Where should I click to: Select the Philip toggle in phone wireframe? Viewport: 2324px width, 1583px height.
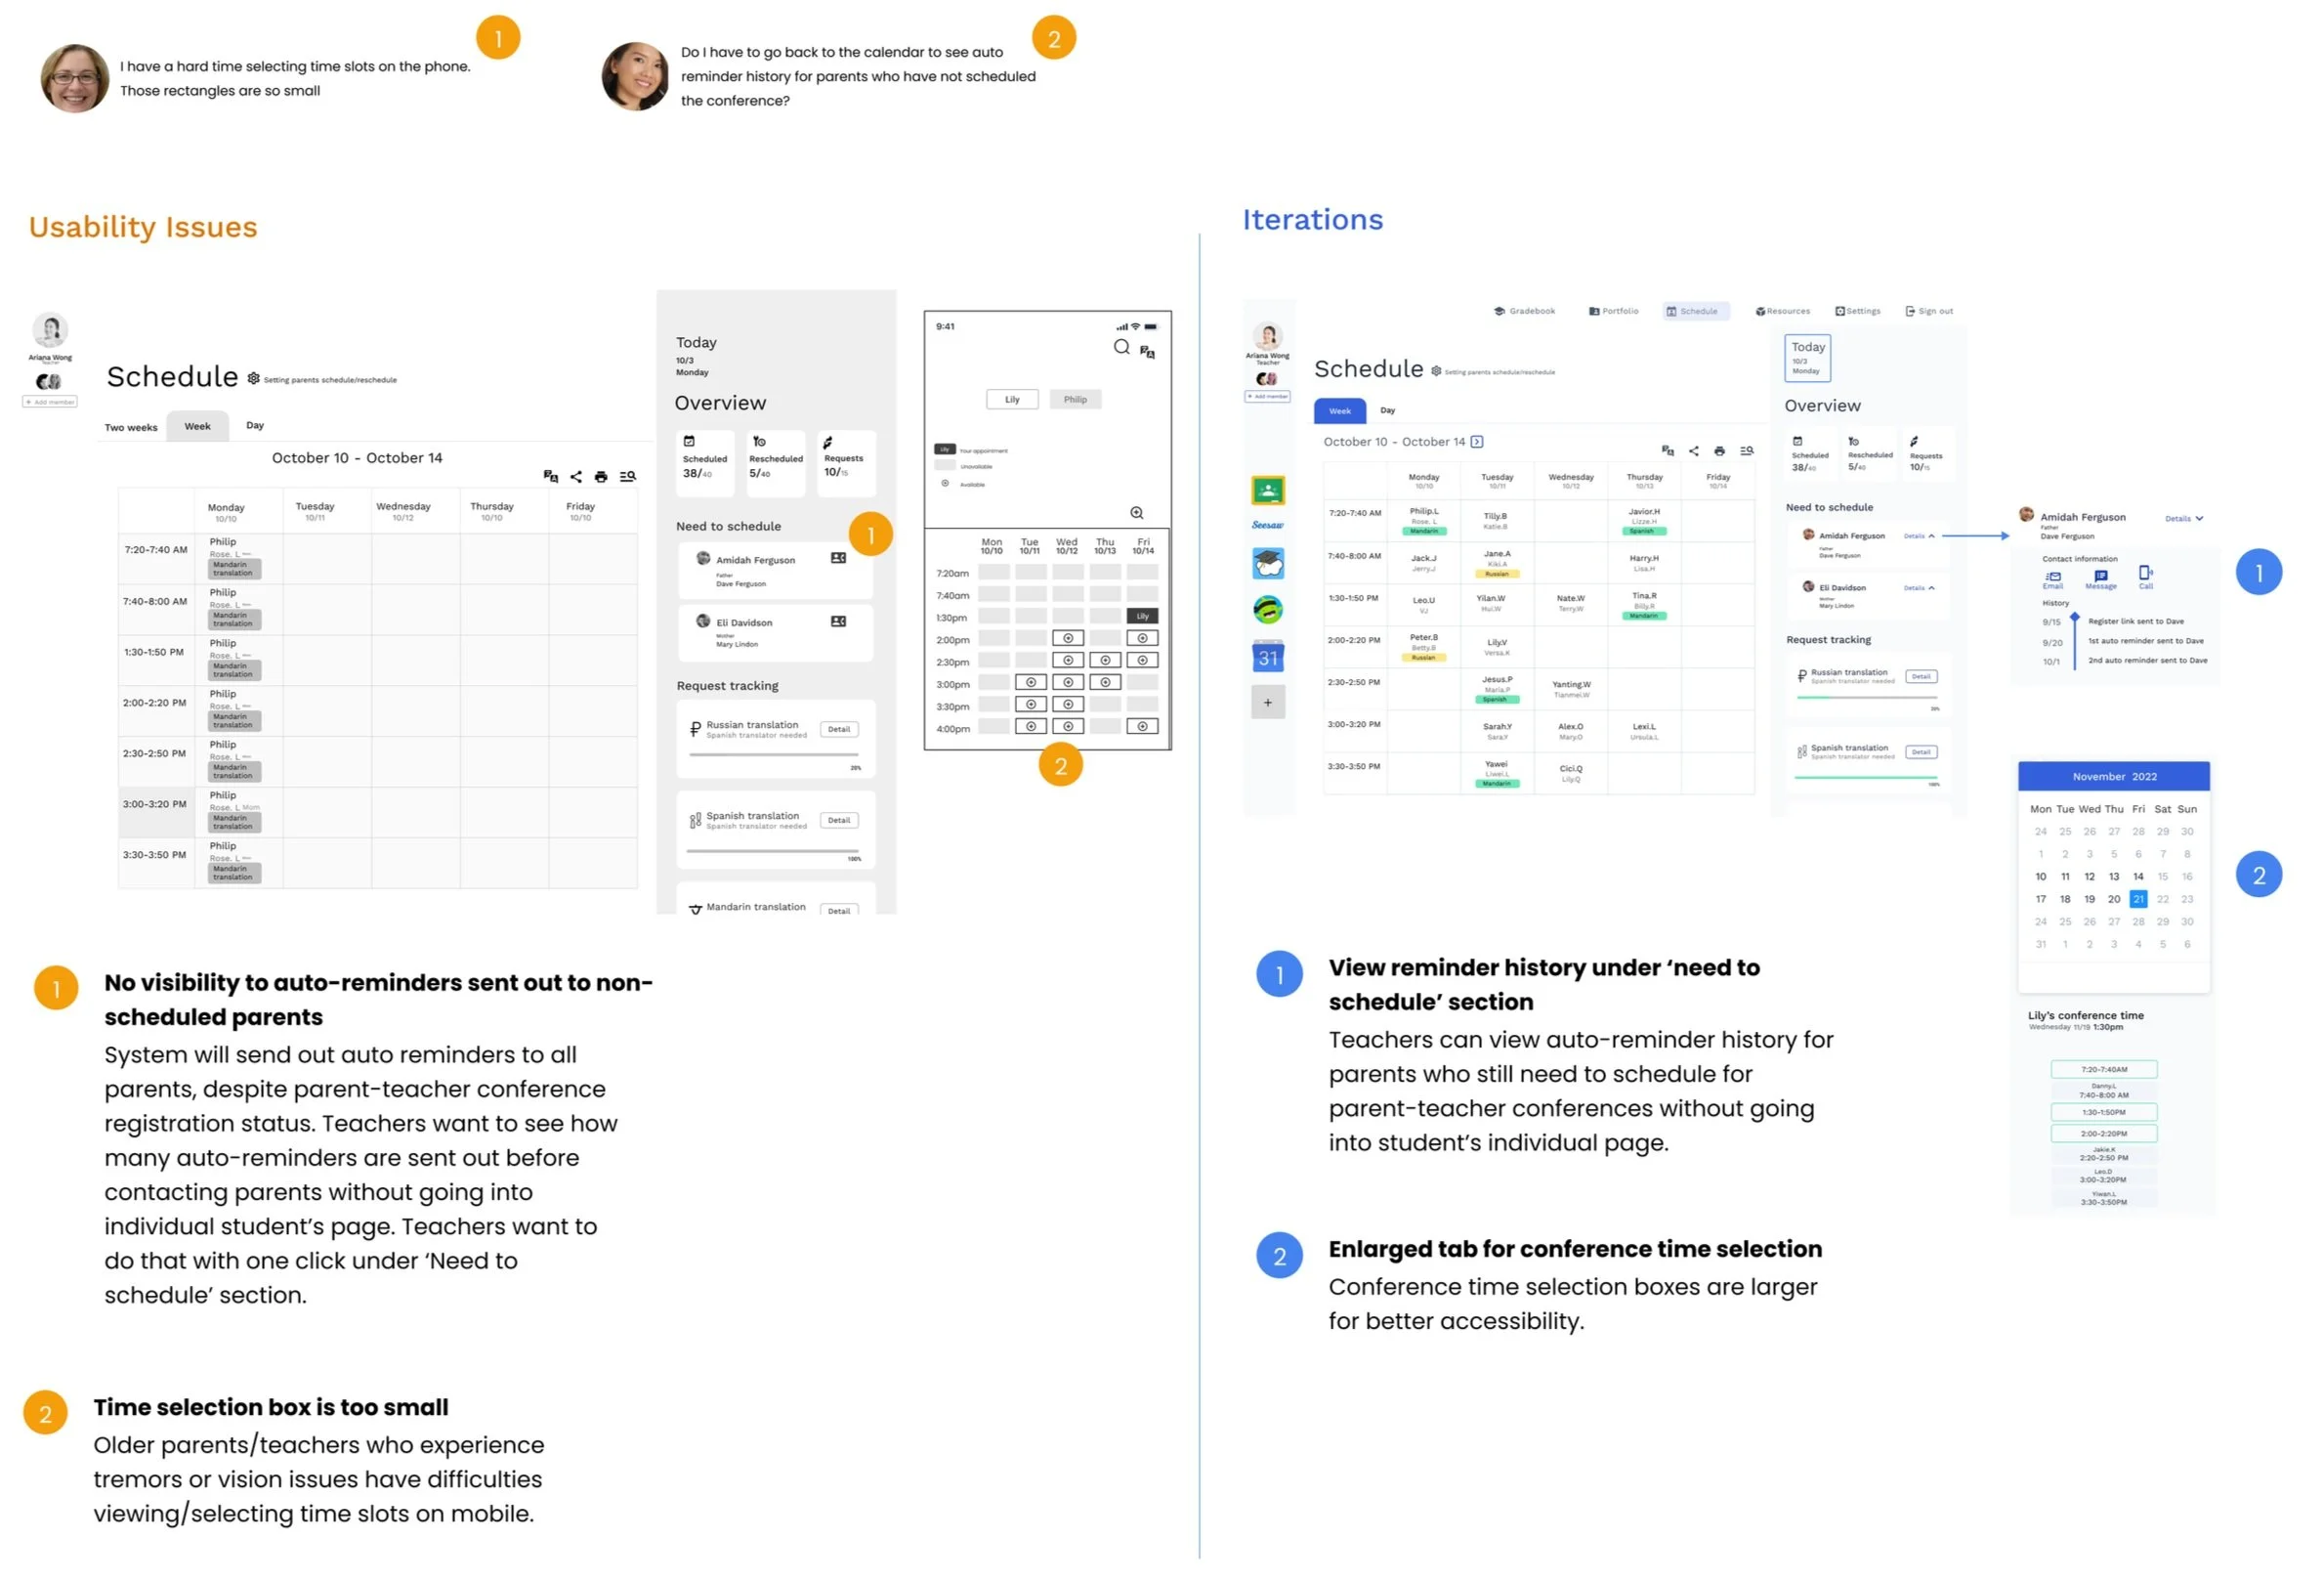pyautogui.click(x=1075, y=399)
